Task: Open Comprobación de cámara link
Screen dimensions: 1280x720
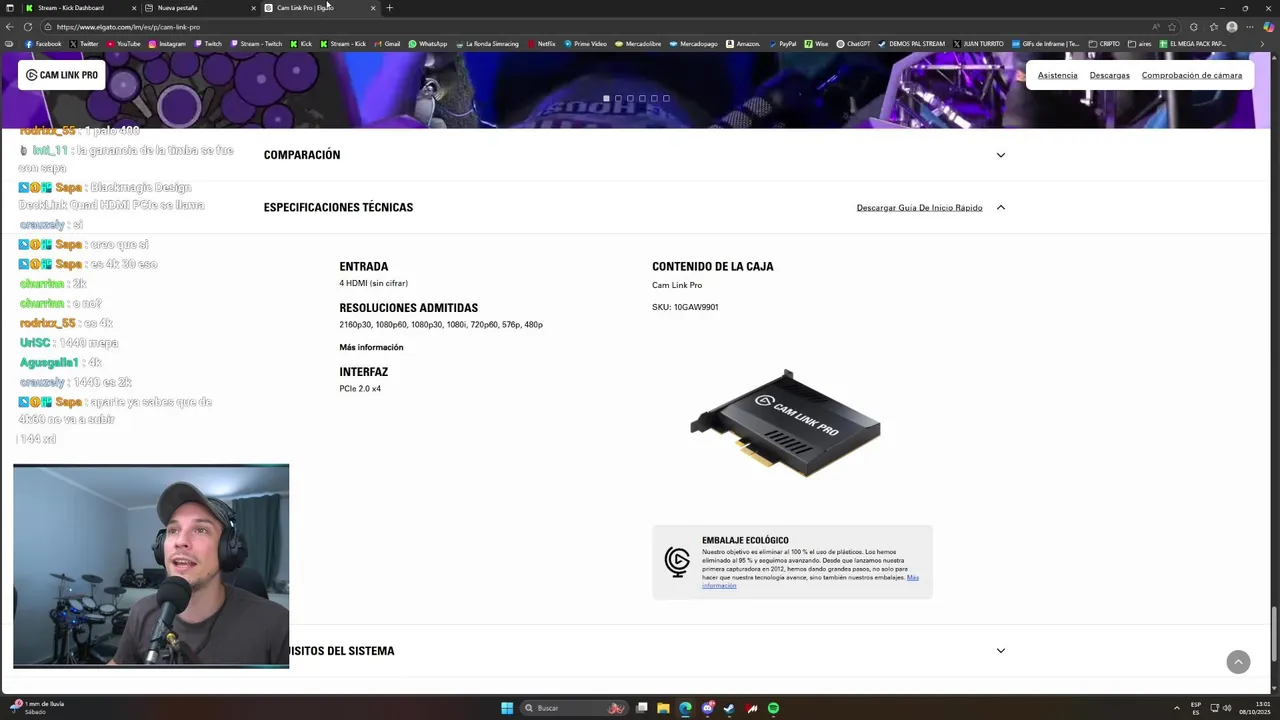Action: pyautogui.click(x=1192, y=75)
